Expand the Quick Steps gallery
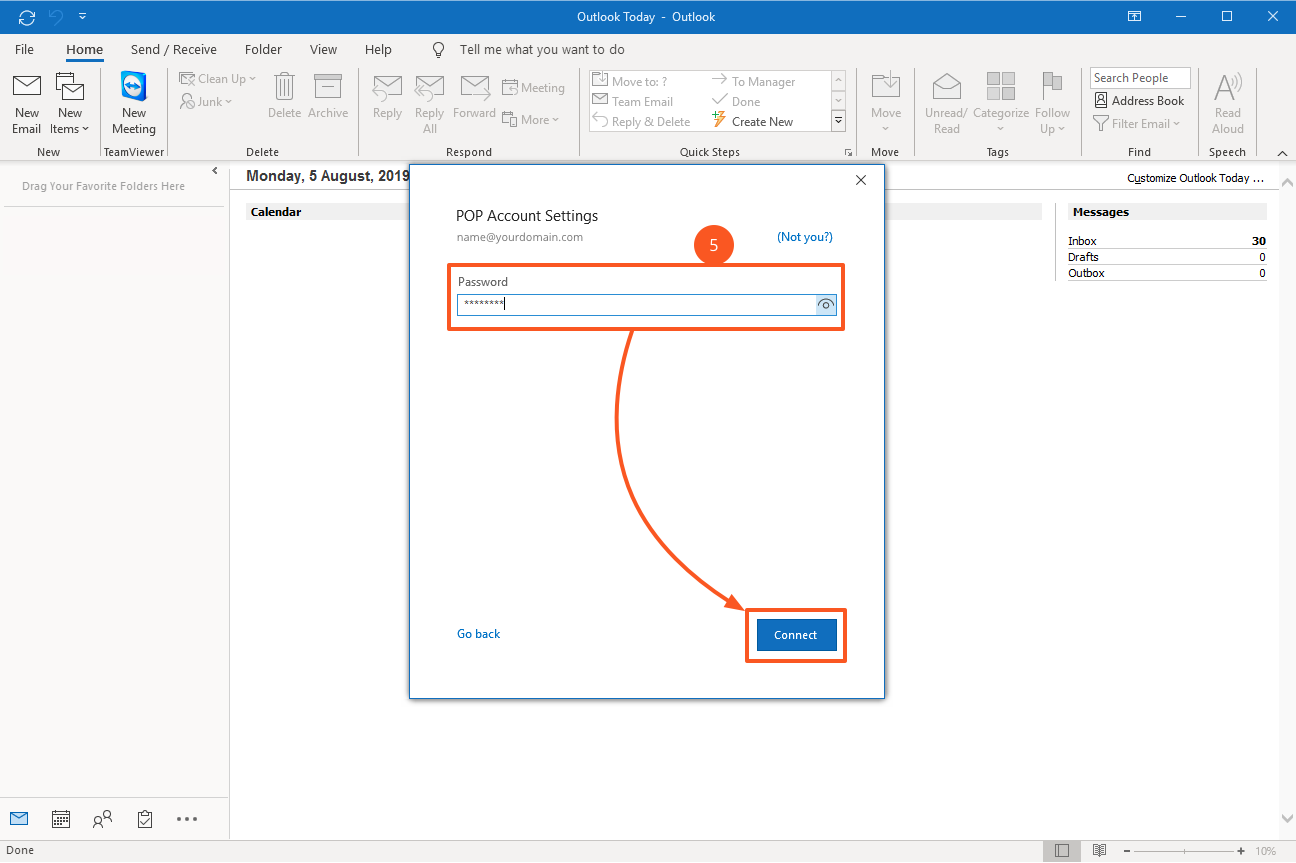Screen dimensions: 1296x863 (x=839, y=121)
